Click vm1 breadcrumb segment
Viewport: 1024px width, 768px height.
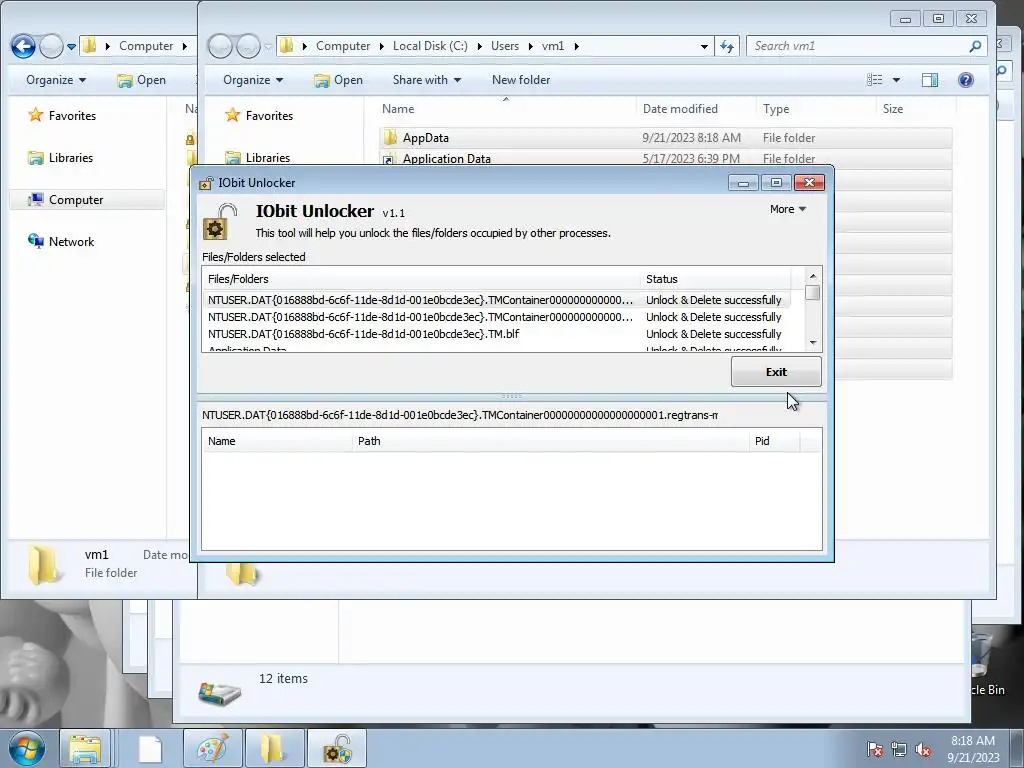tap(552, 46)
